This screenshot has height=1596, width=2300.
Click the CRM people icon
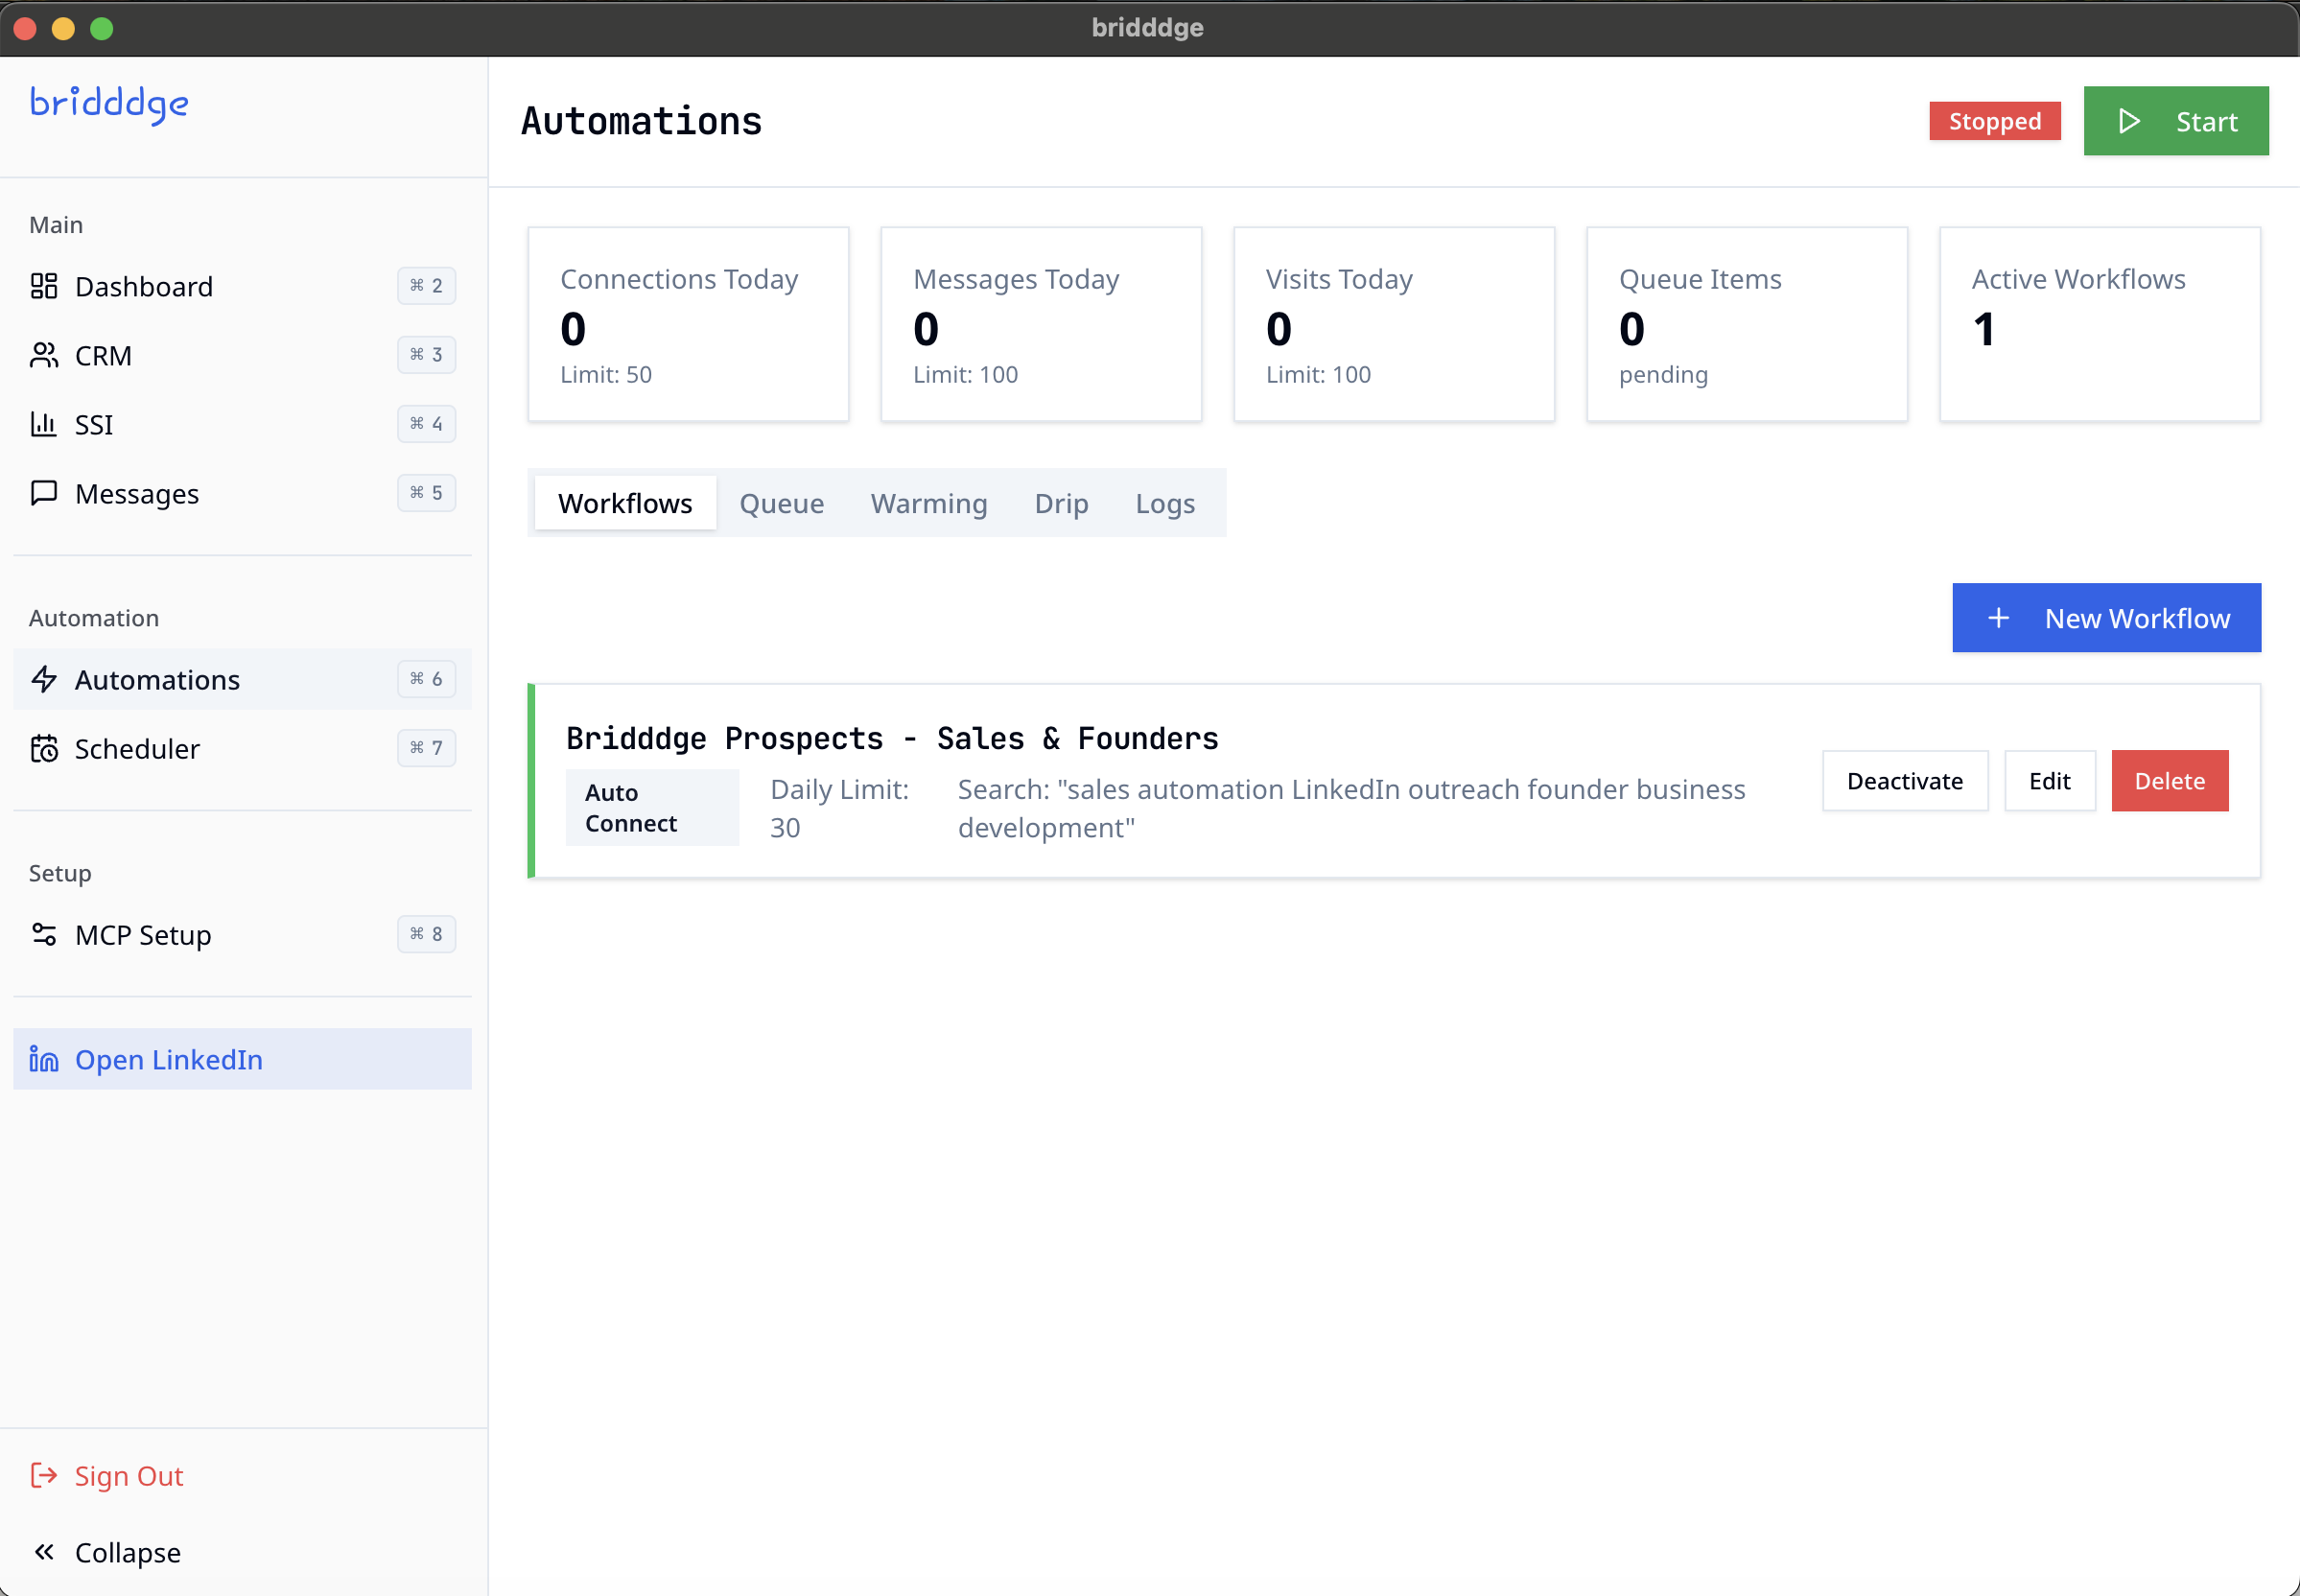[44, 355]
